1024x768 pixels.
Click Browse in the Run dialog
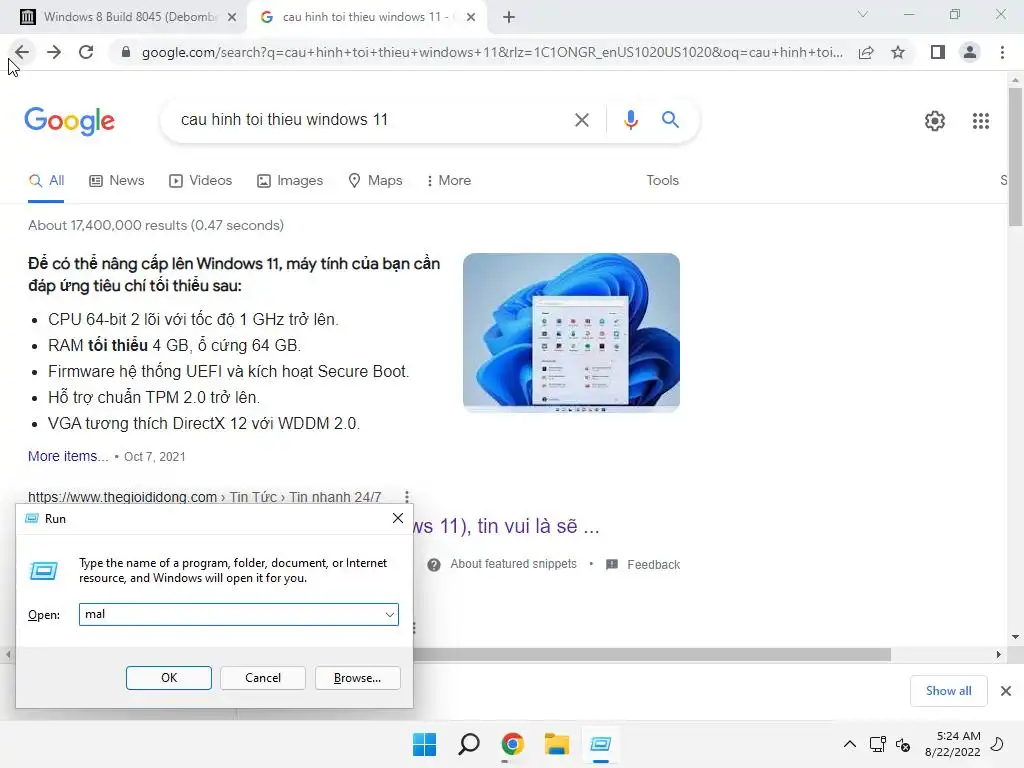coord(357,678)
